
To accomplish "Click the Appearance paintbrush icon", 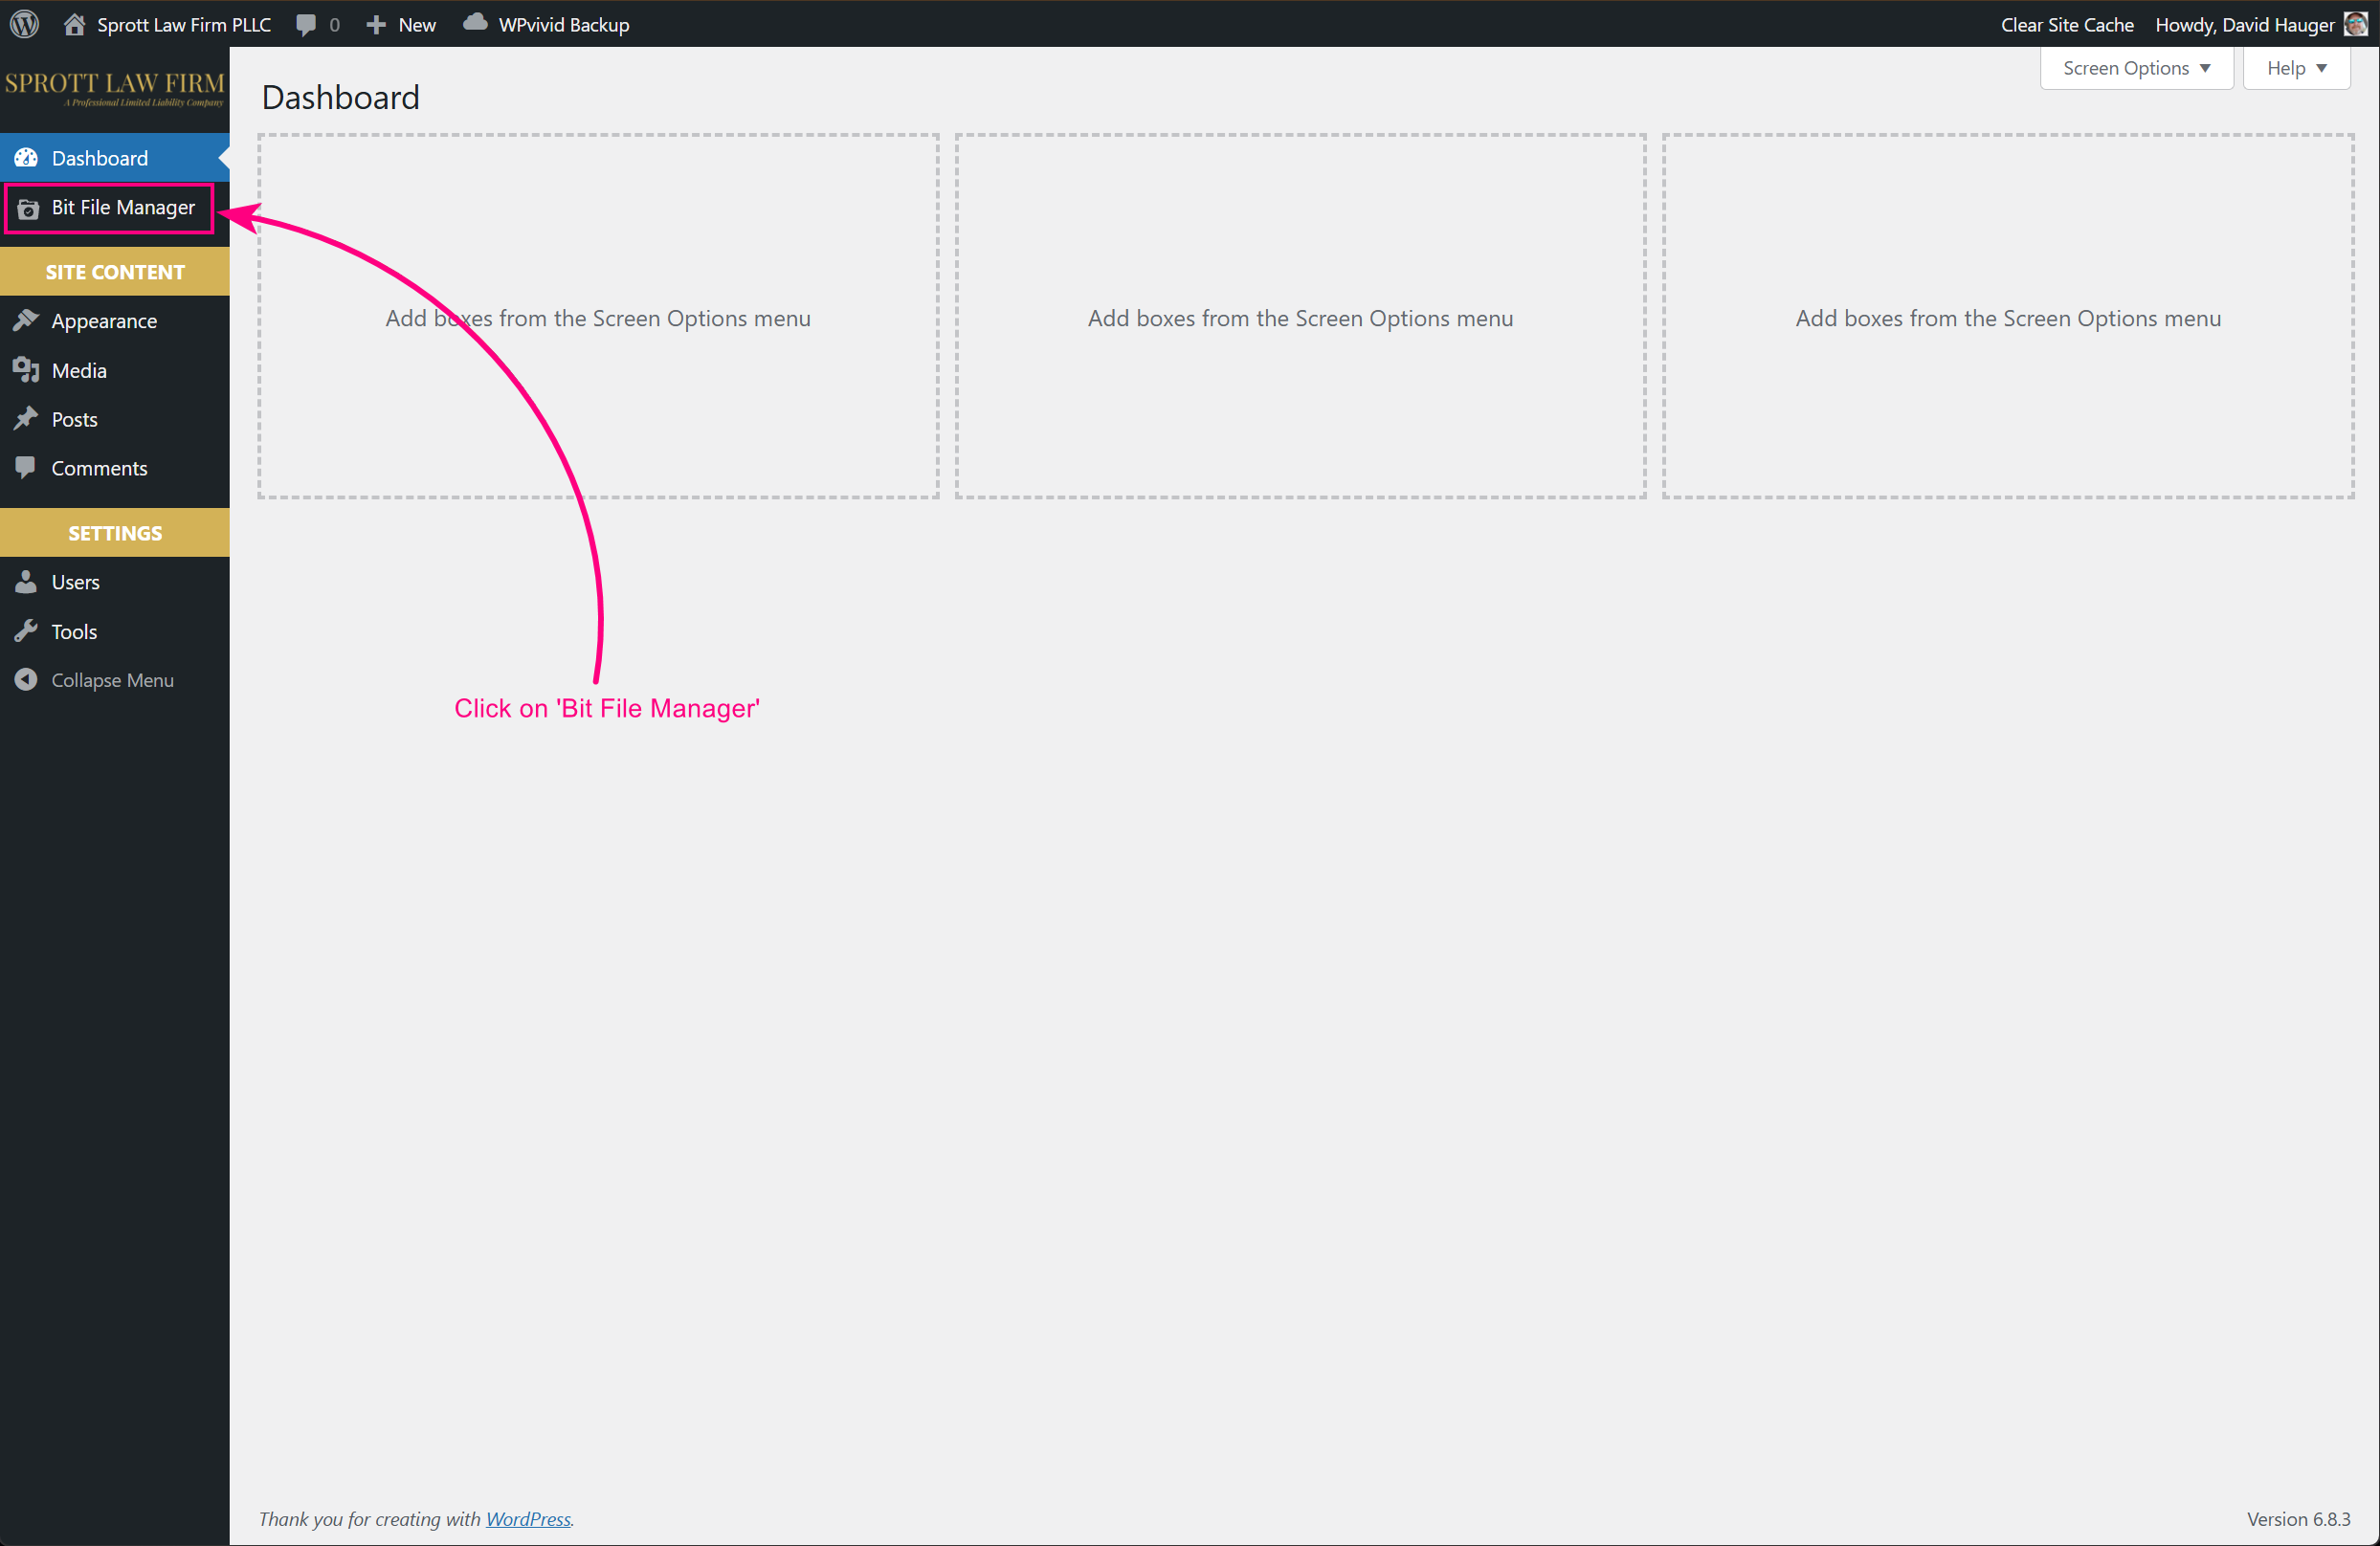I will point(26,320).
